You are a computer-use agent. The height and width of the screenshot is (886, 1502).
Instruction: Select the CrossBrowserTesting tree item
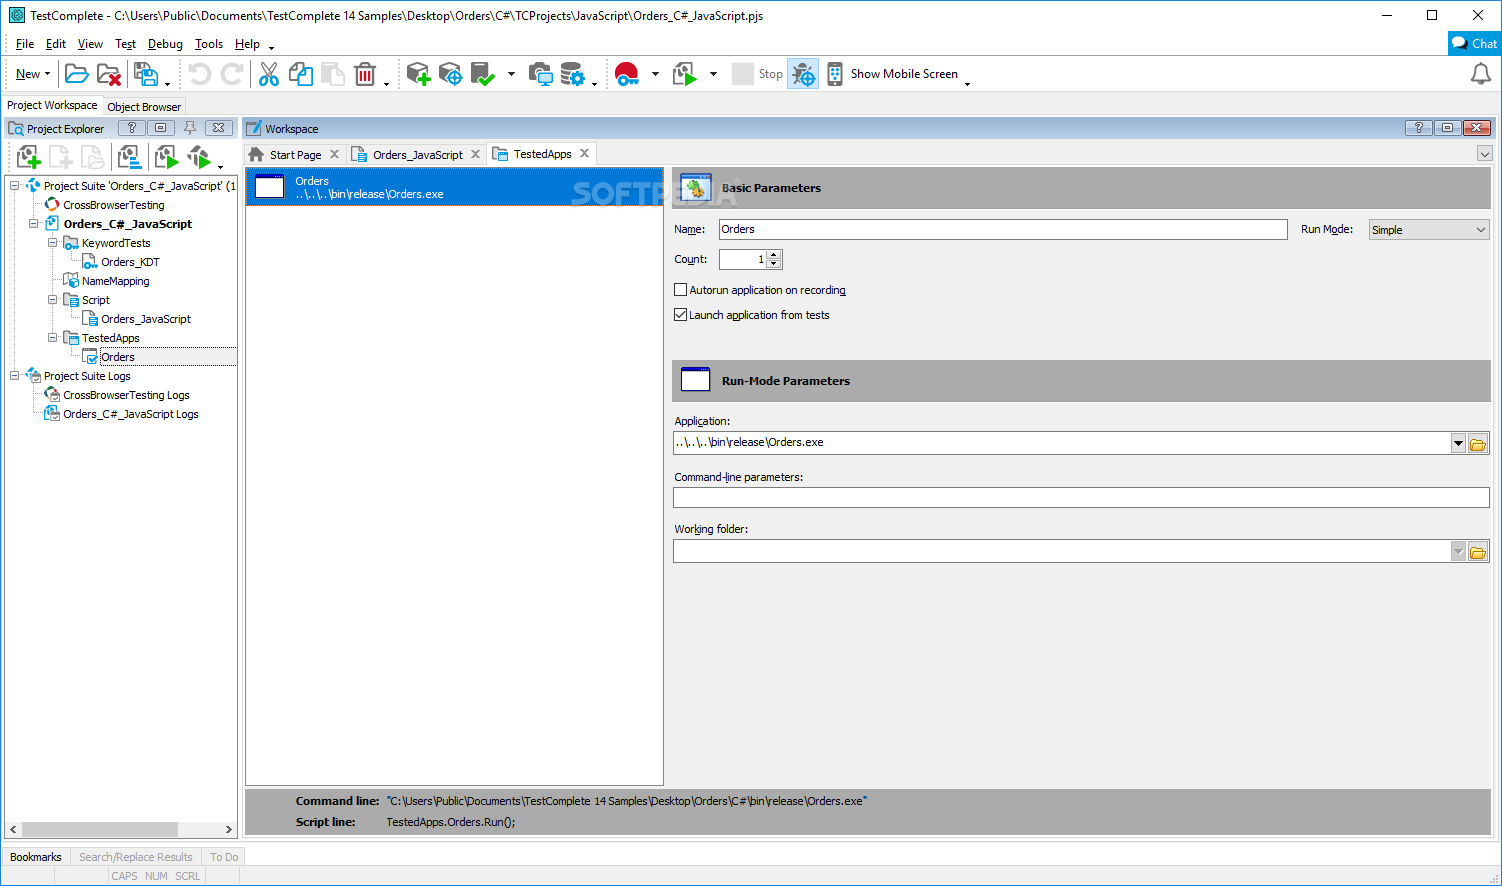tap(114, 205)
